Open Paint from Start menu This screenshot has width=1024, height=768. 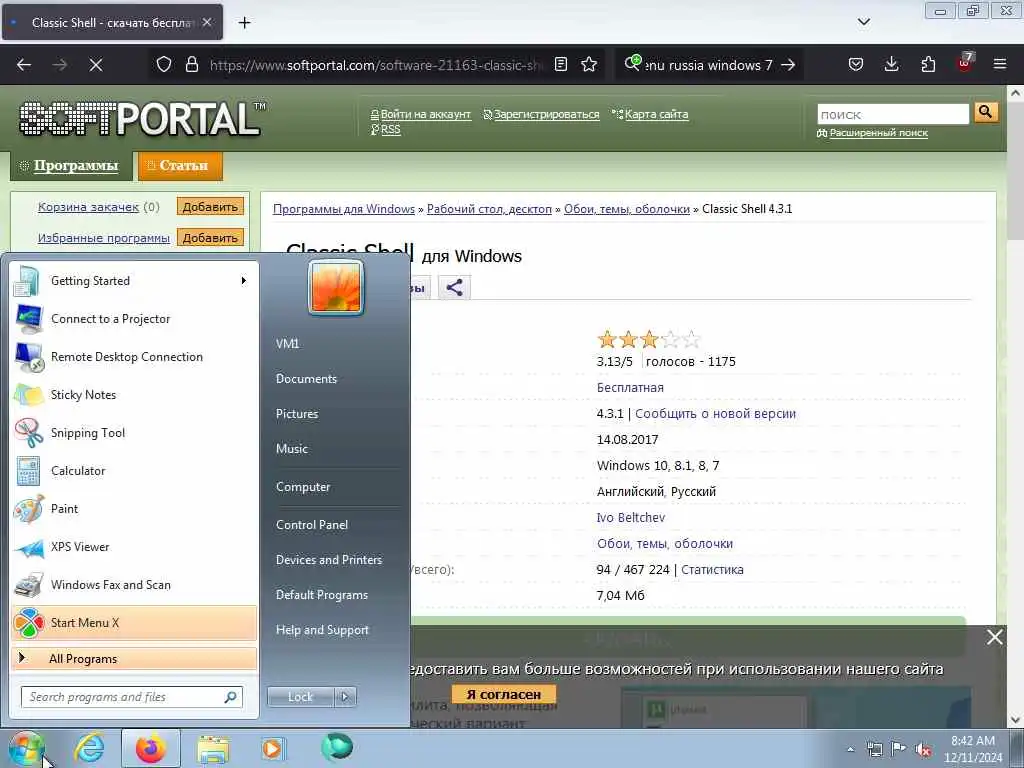(x=134, y=509)
